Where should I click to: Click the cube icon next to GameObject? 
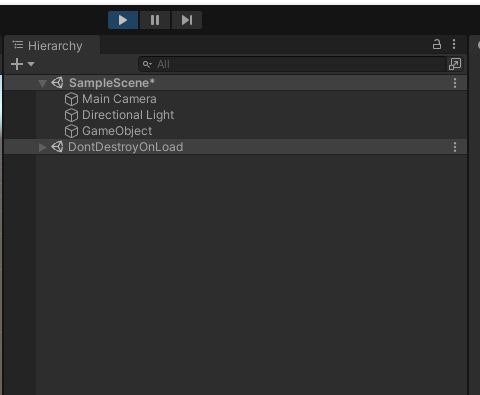coord(71,131)
